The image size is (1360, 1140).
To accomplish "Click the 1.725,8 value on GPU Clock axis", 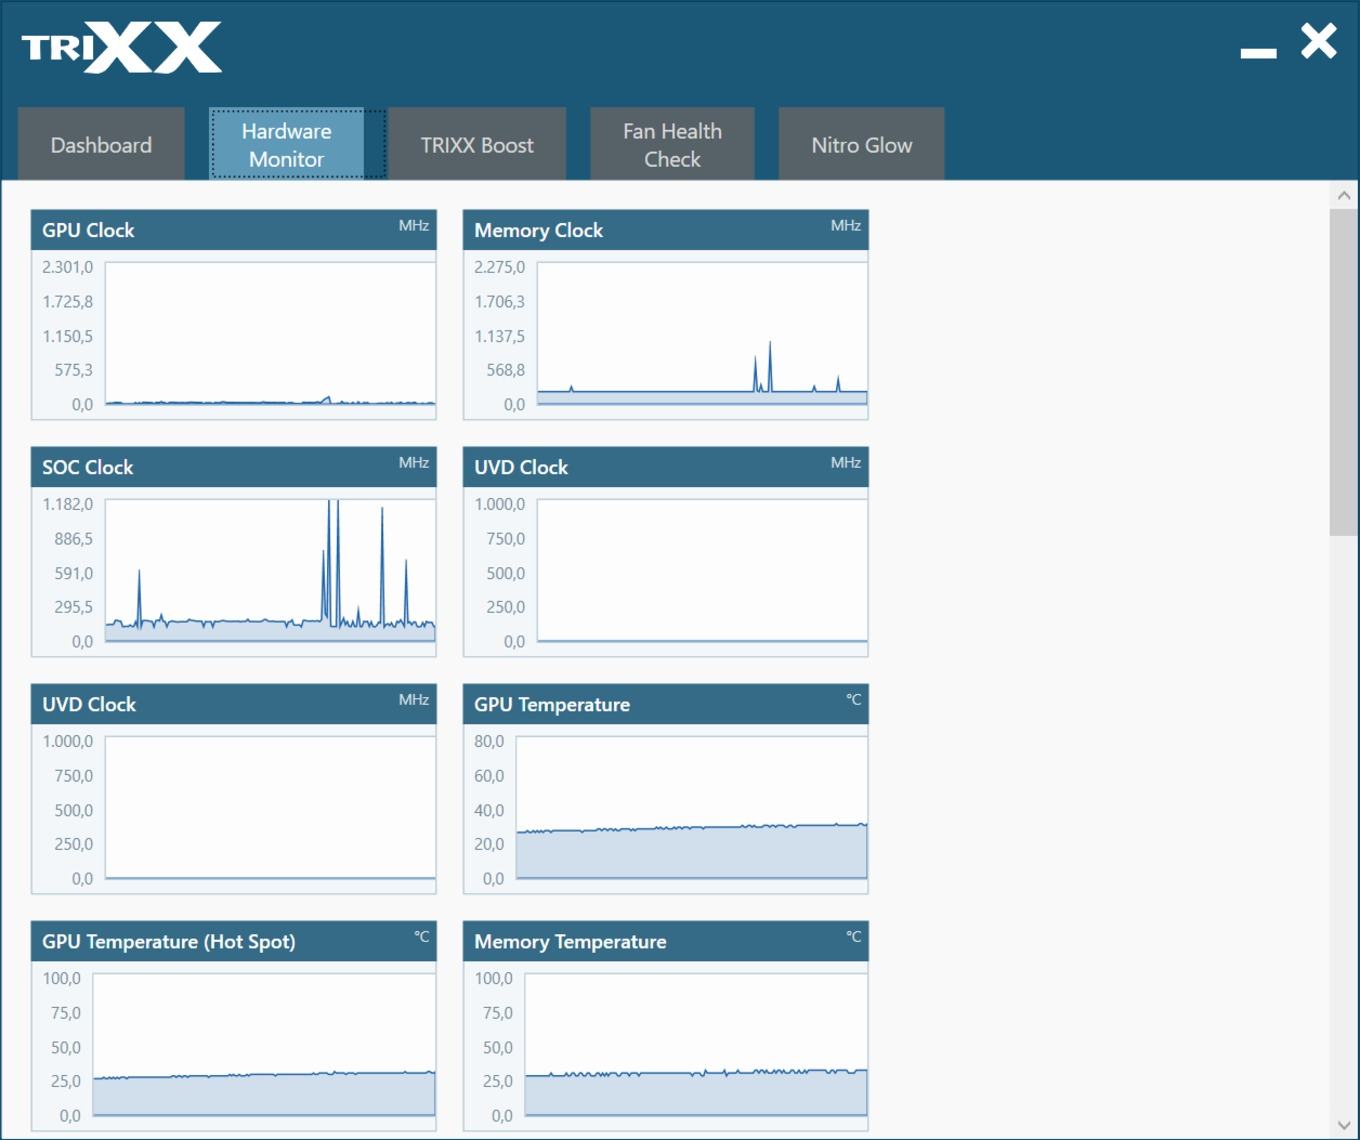I will point(67,301).
